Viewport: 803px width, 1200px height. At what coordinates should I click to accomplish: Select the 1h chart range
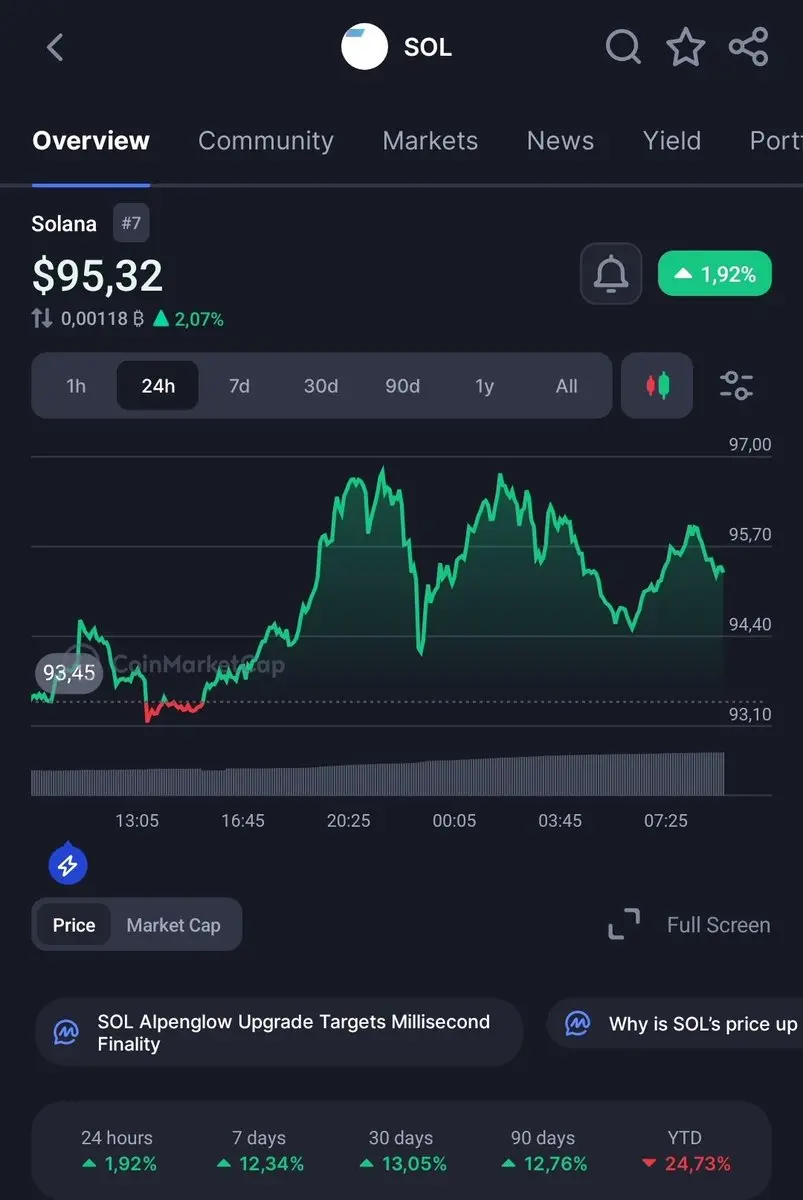tap(76, 386)
